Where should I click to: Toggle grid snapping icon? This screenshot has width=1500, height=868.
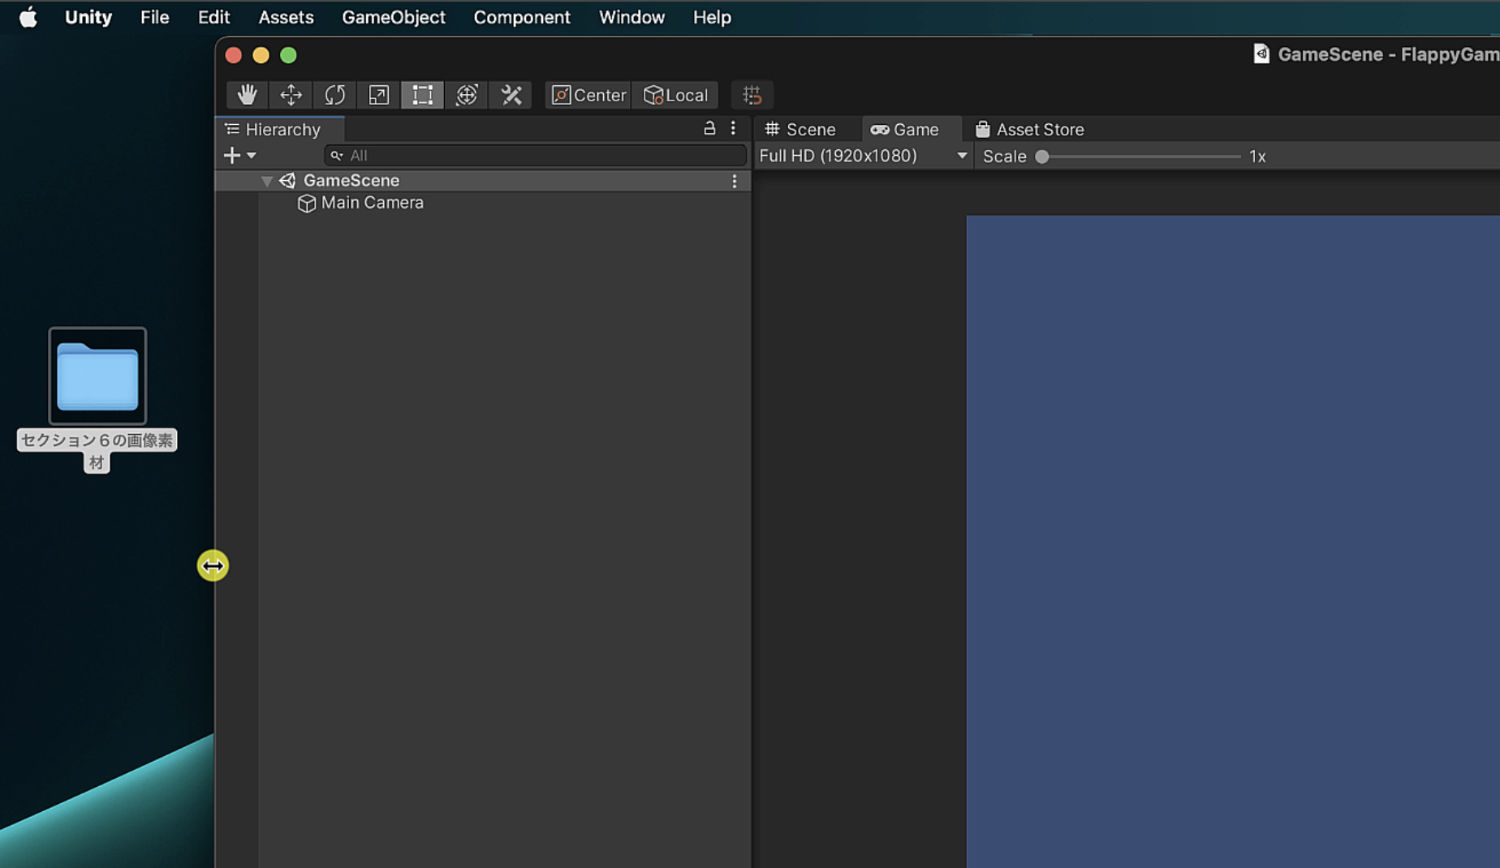(752, 95)
